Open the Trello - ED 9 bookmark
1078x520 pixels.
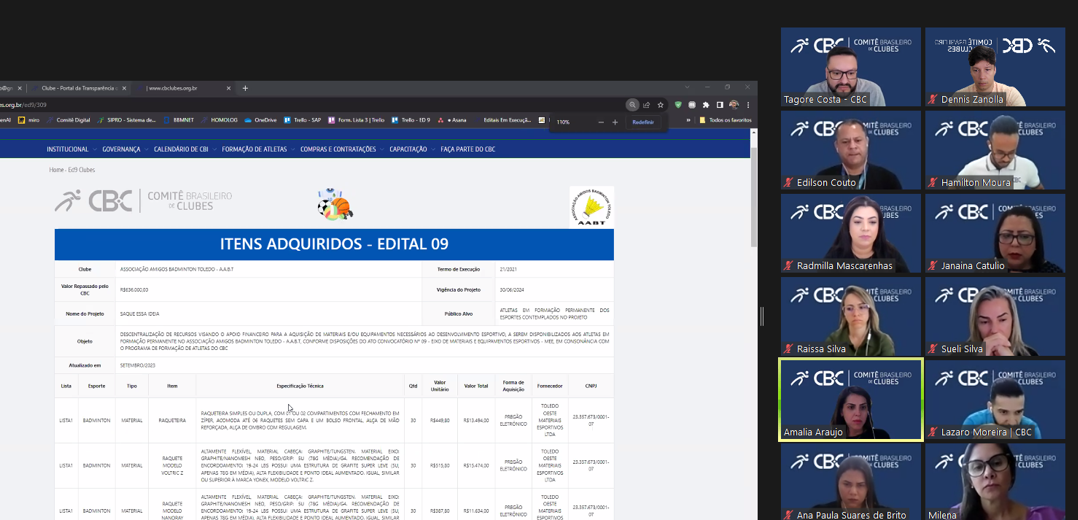coord(411,120)
